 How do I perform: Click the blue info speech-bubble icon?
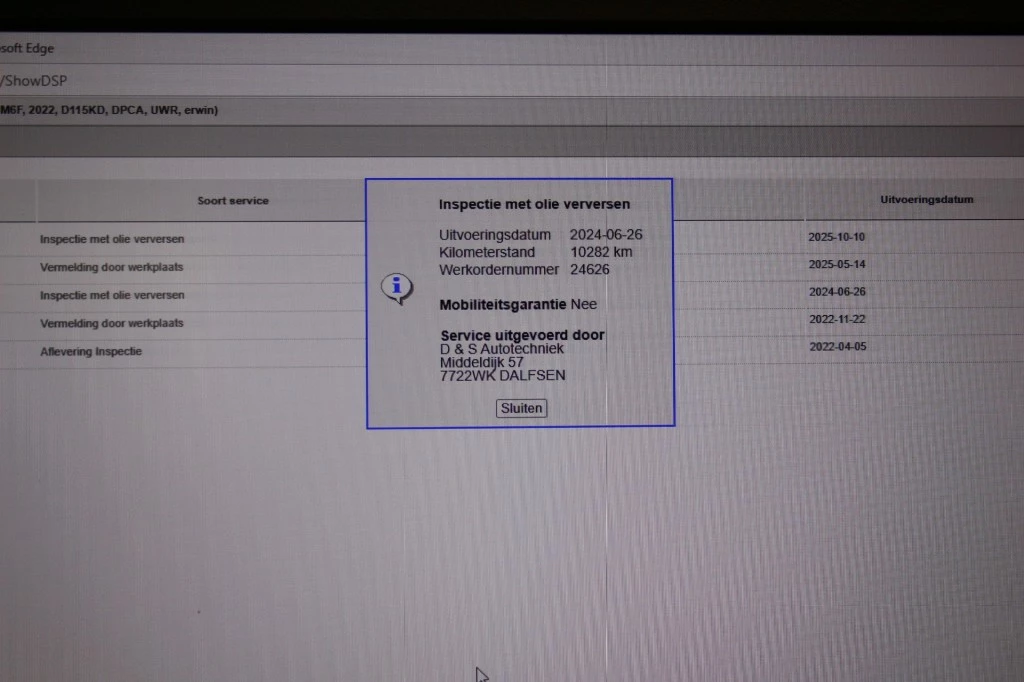(396, 288)
